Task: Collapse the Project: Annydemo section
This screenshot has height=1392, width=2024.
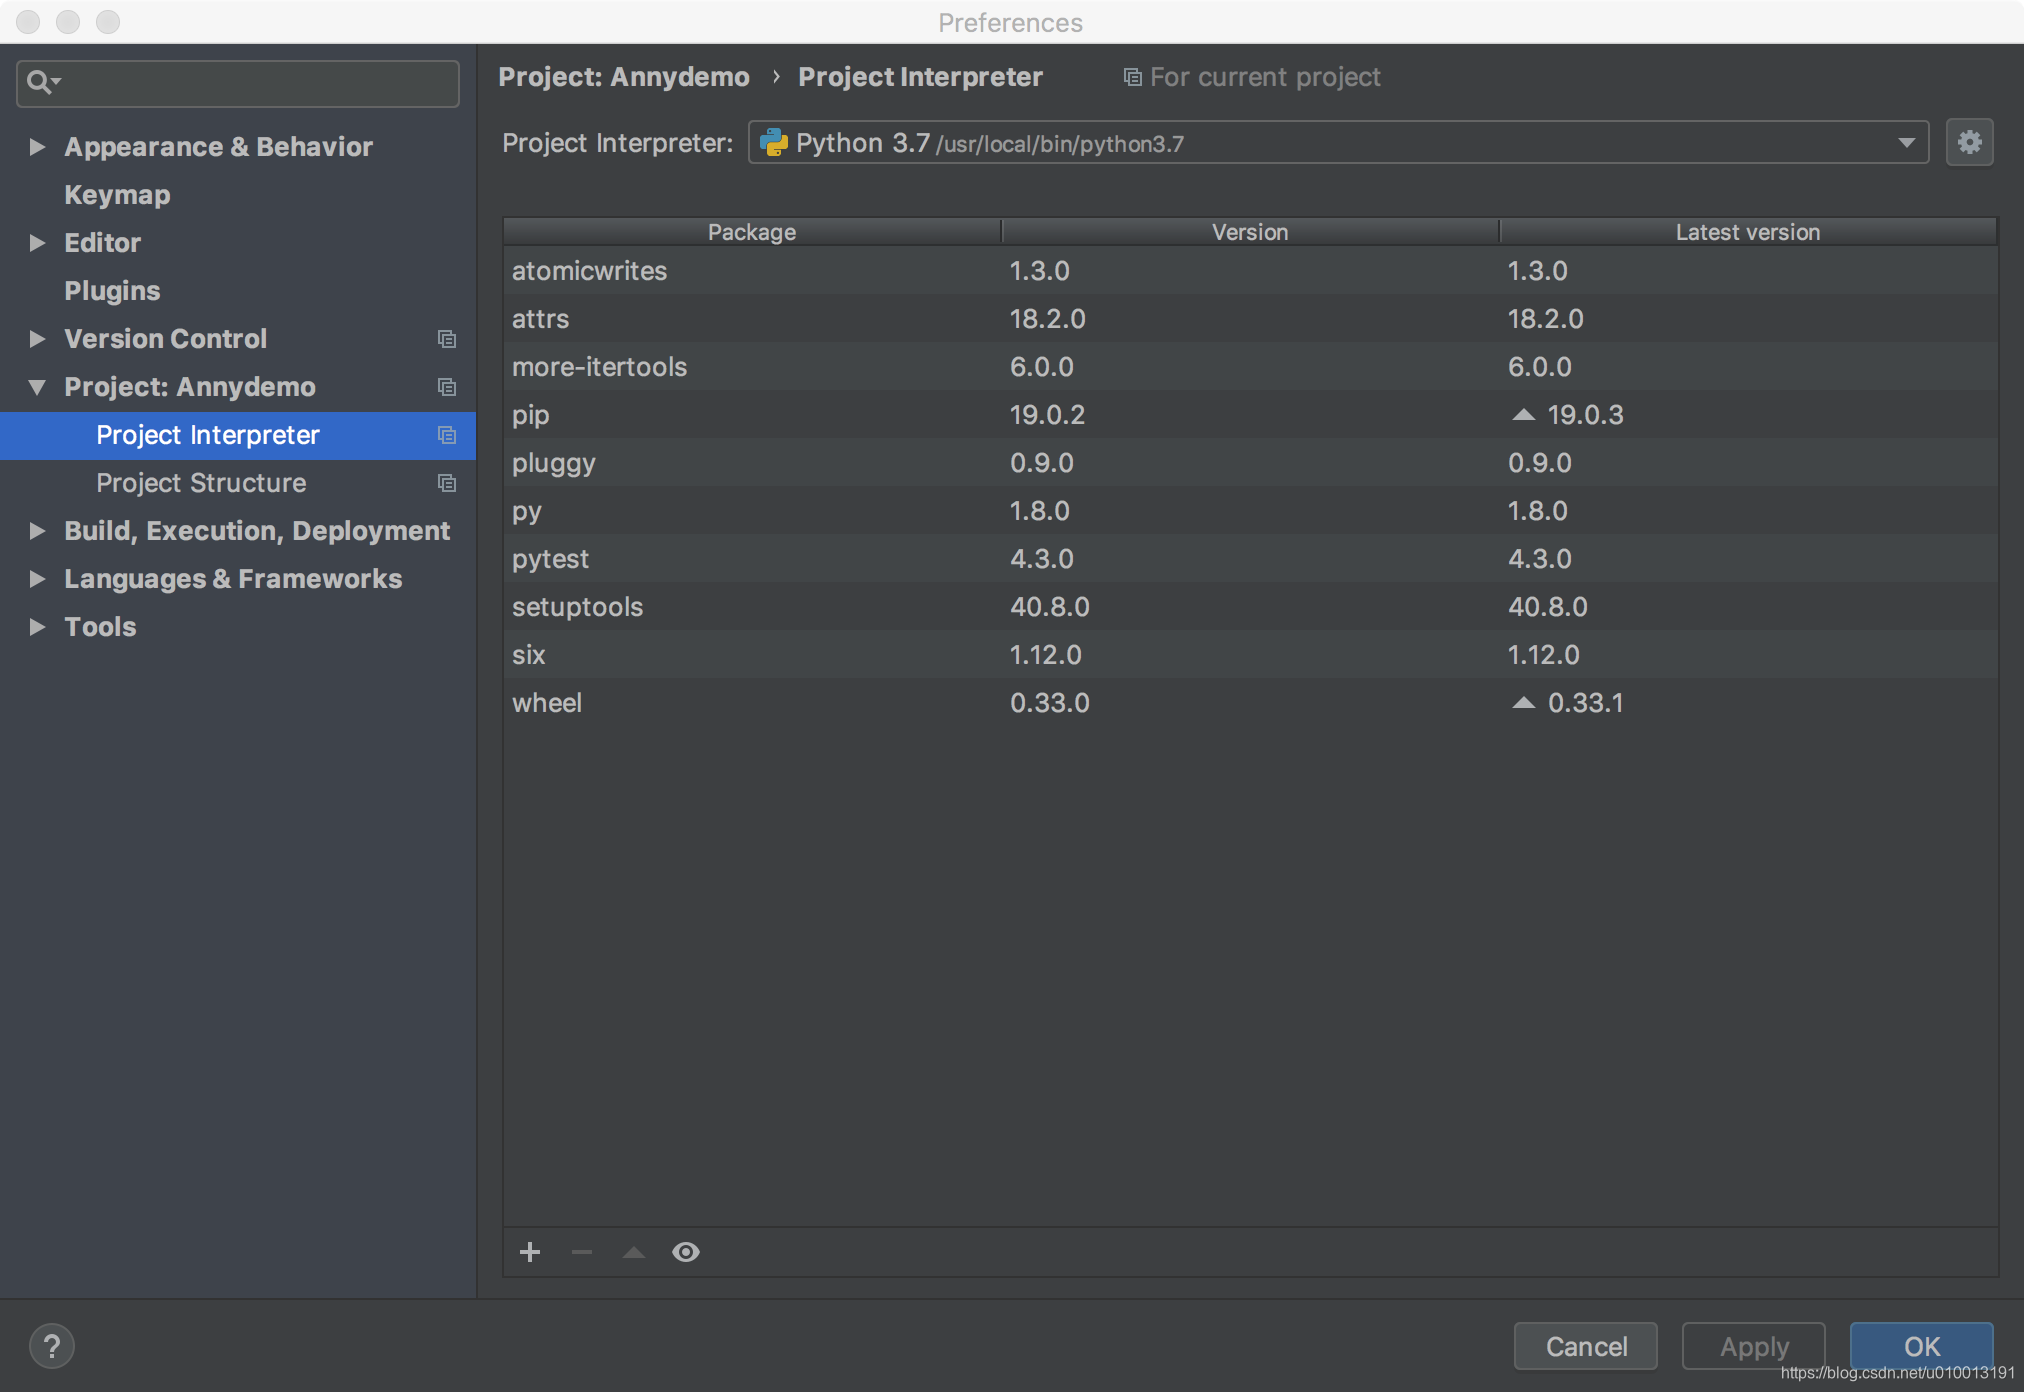Action: point(37,387)
